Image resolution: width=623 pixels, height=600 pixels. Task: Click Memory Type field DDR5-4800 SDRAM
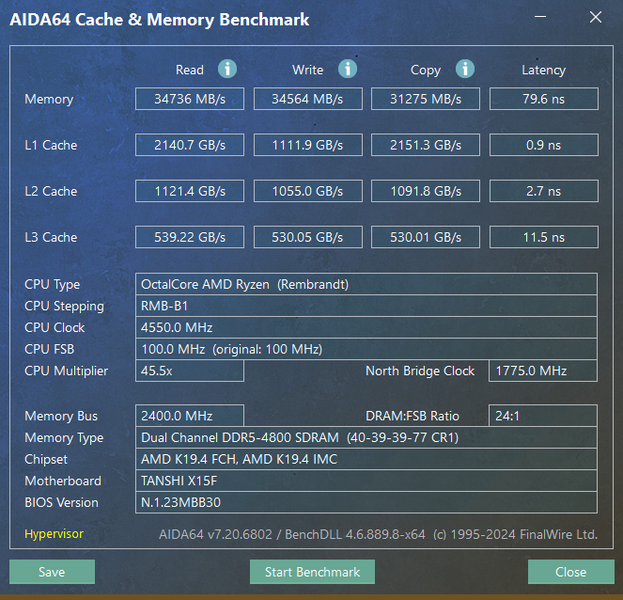coord(366,437)
